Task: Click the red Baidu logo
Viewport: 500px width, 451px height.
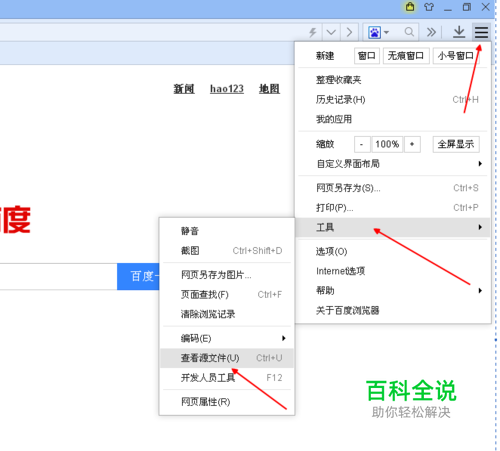Action: pyautogui.click(x=15, y=220)
